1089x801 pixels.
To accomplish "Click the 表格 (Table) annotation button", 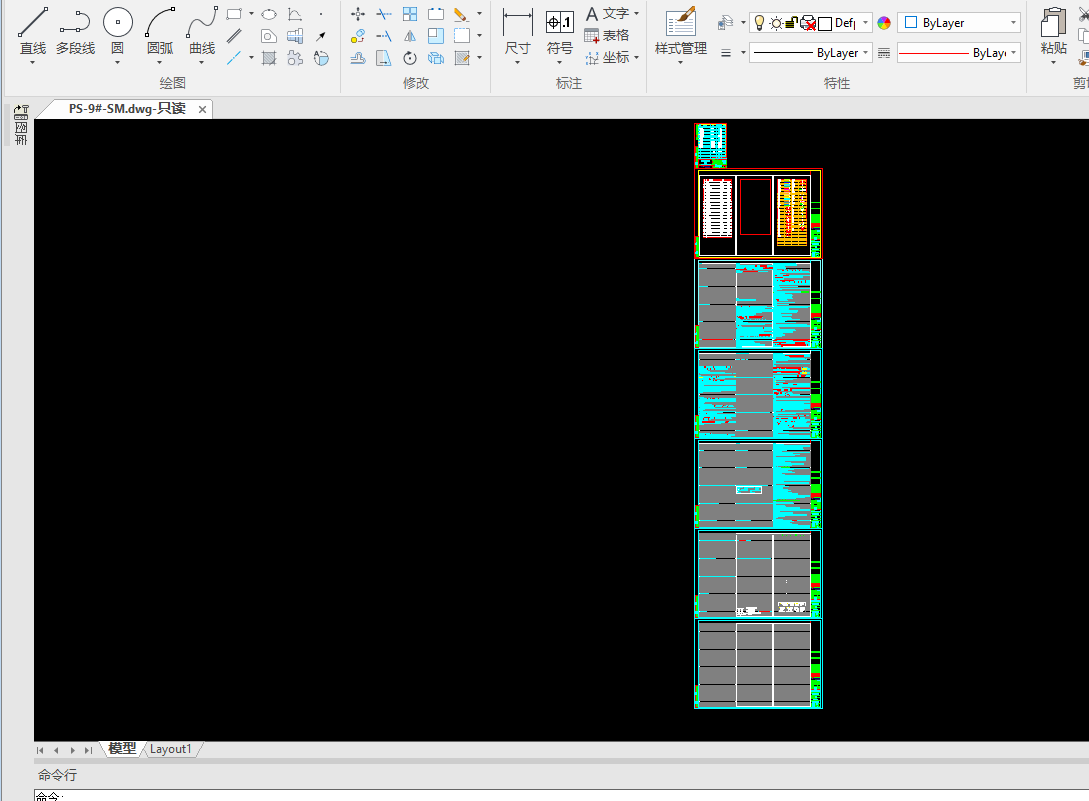I will (x=607, y=36).
